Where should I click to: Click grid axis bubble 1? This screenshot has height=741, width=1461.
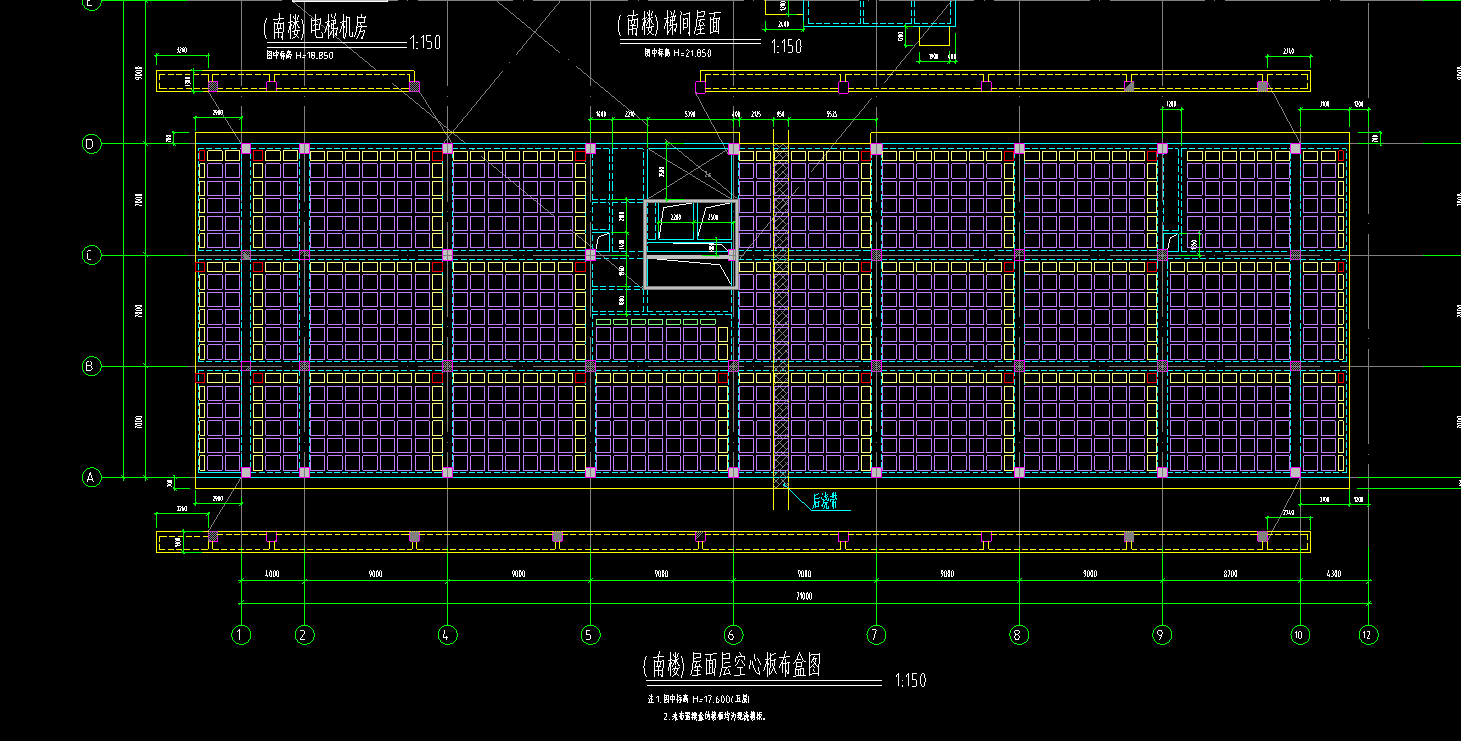tap(240, 634)
